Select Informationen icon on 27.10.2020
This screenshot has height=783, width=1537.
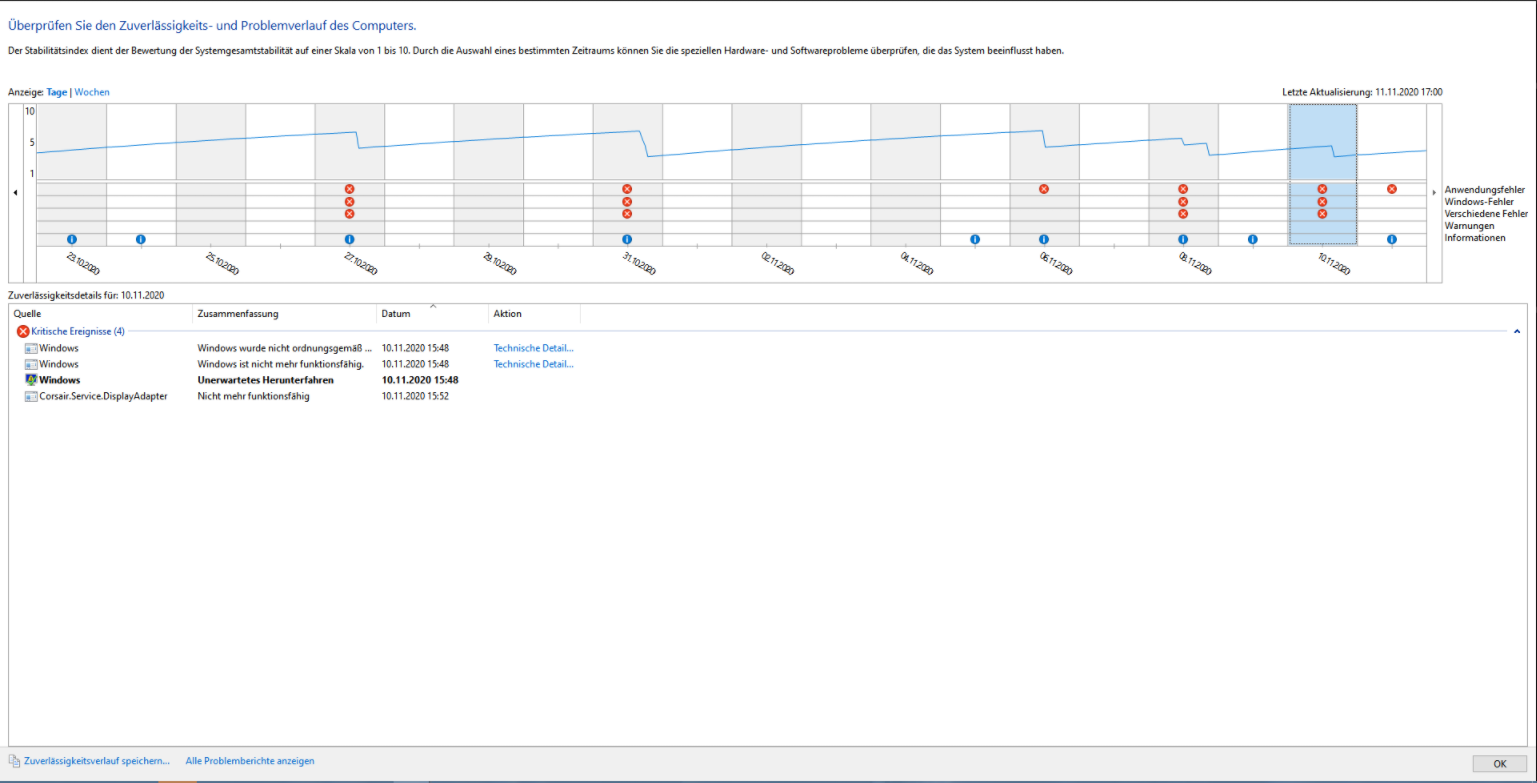pos(349,240)
